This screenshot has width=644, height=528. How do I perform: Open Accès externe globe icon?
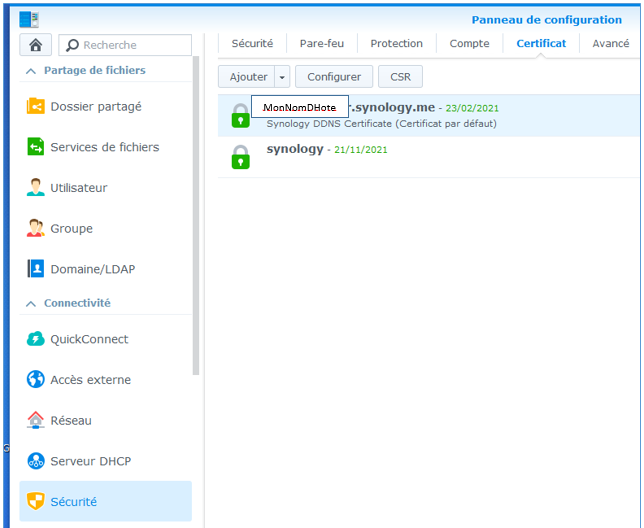[x=35, y=380]
